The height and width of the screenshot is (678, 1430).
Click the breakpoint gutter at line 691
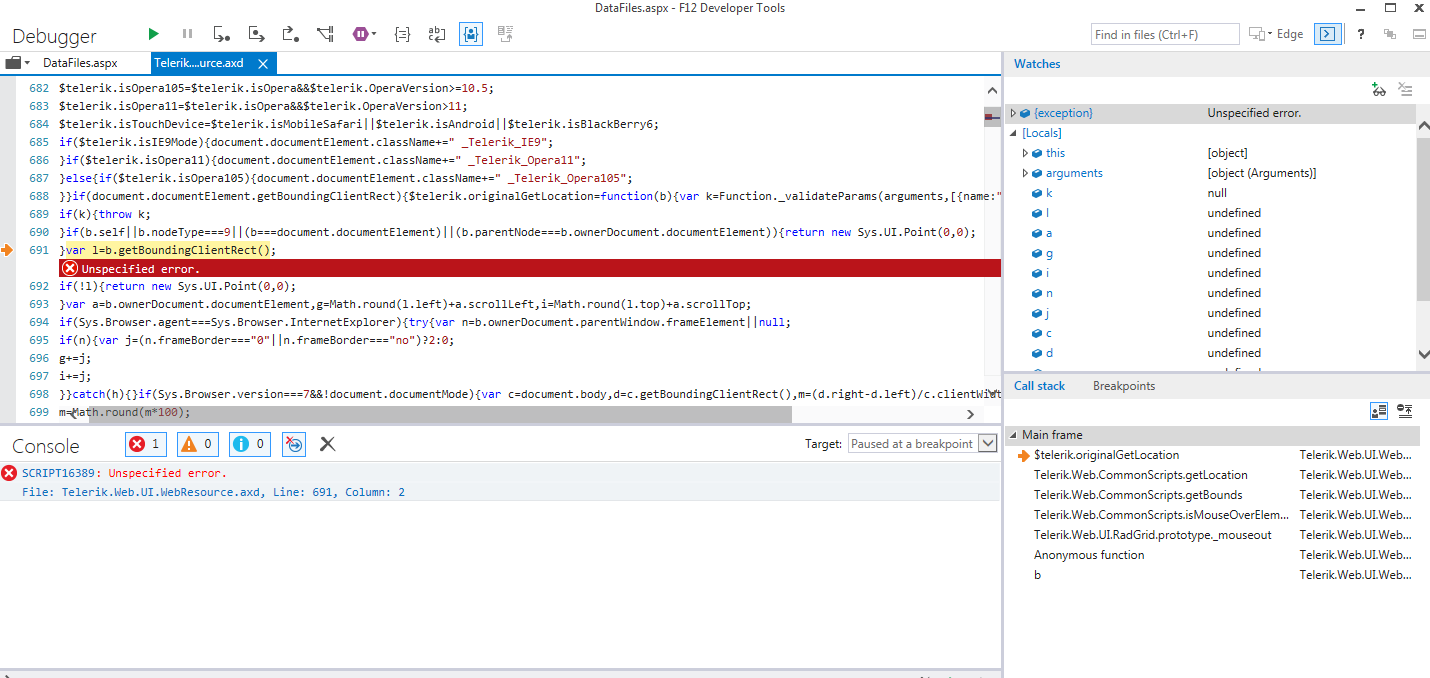pyautogui.click(x=9, y=250)
